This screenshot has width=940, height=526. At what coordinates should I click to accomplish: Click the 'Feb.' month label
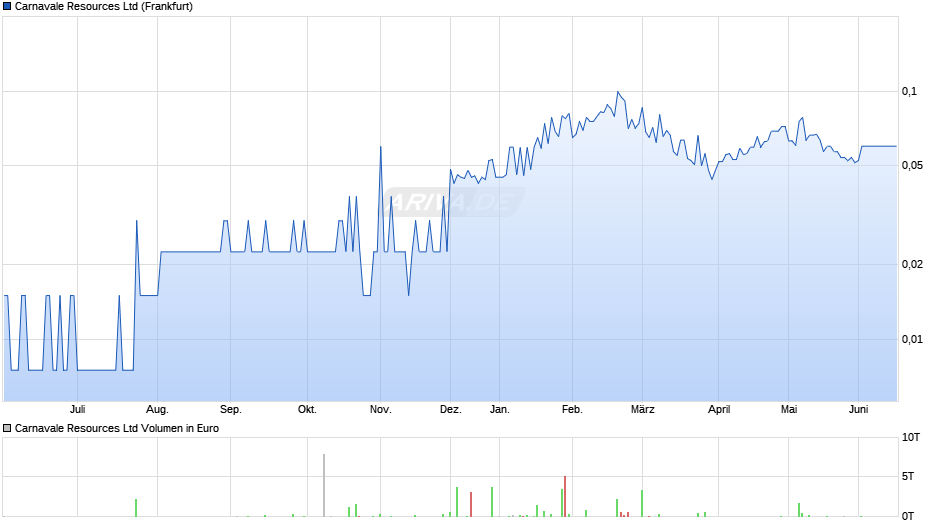click(x=573, y=410)
